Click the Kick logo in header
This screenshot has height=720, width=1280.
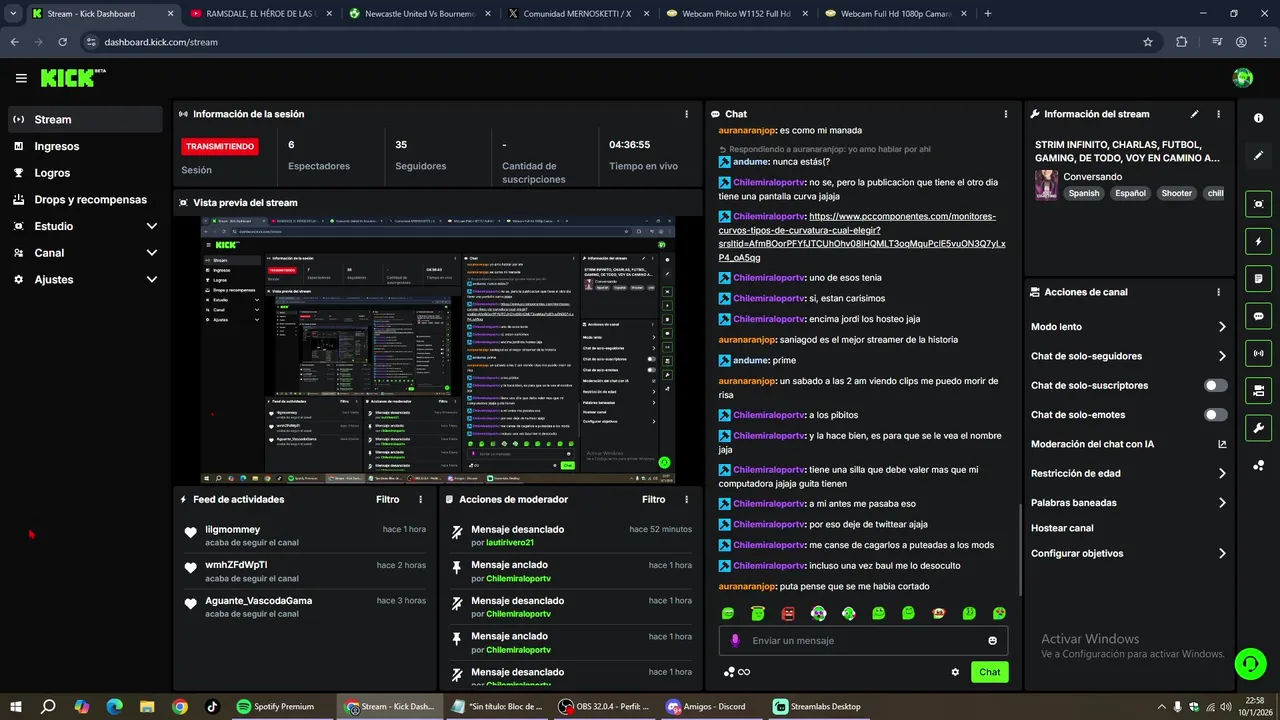point(72,78)
